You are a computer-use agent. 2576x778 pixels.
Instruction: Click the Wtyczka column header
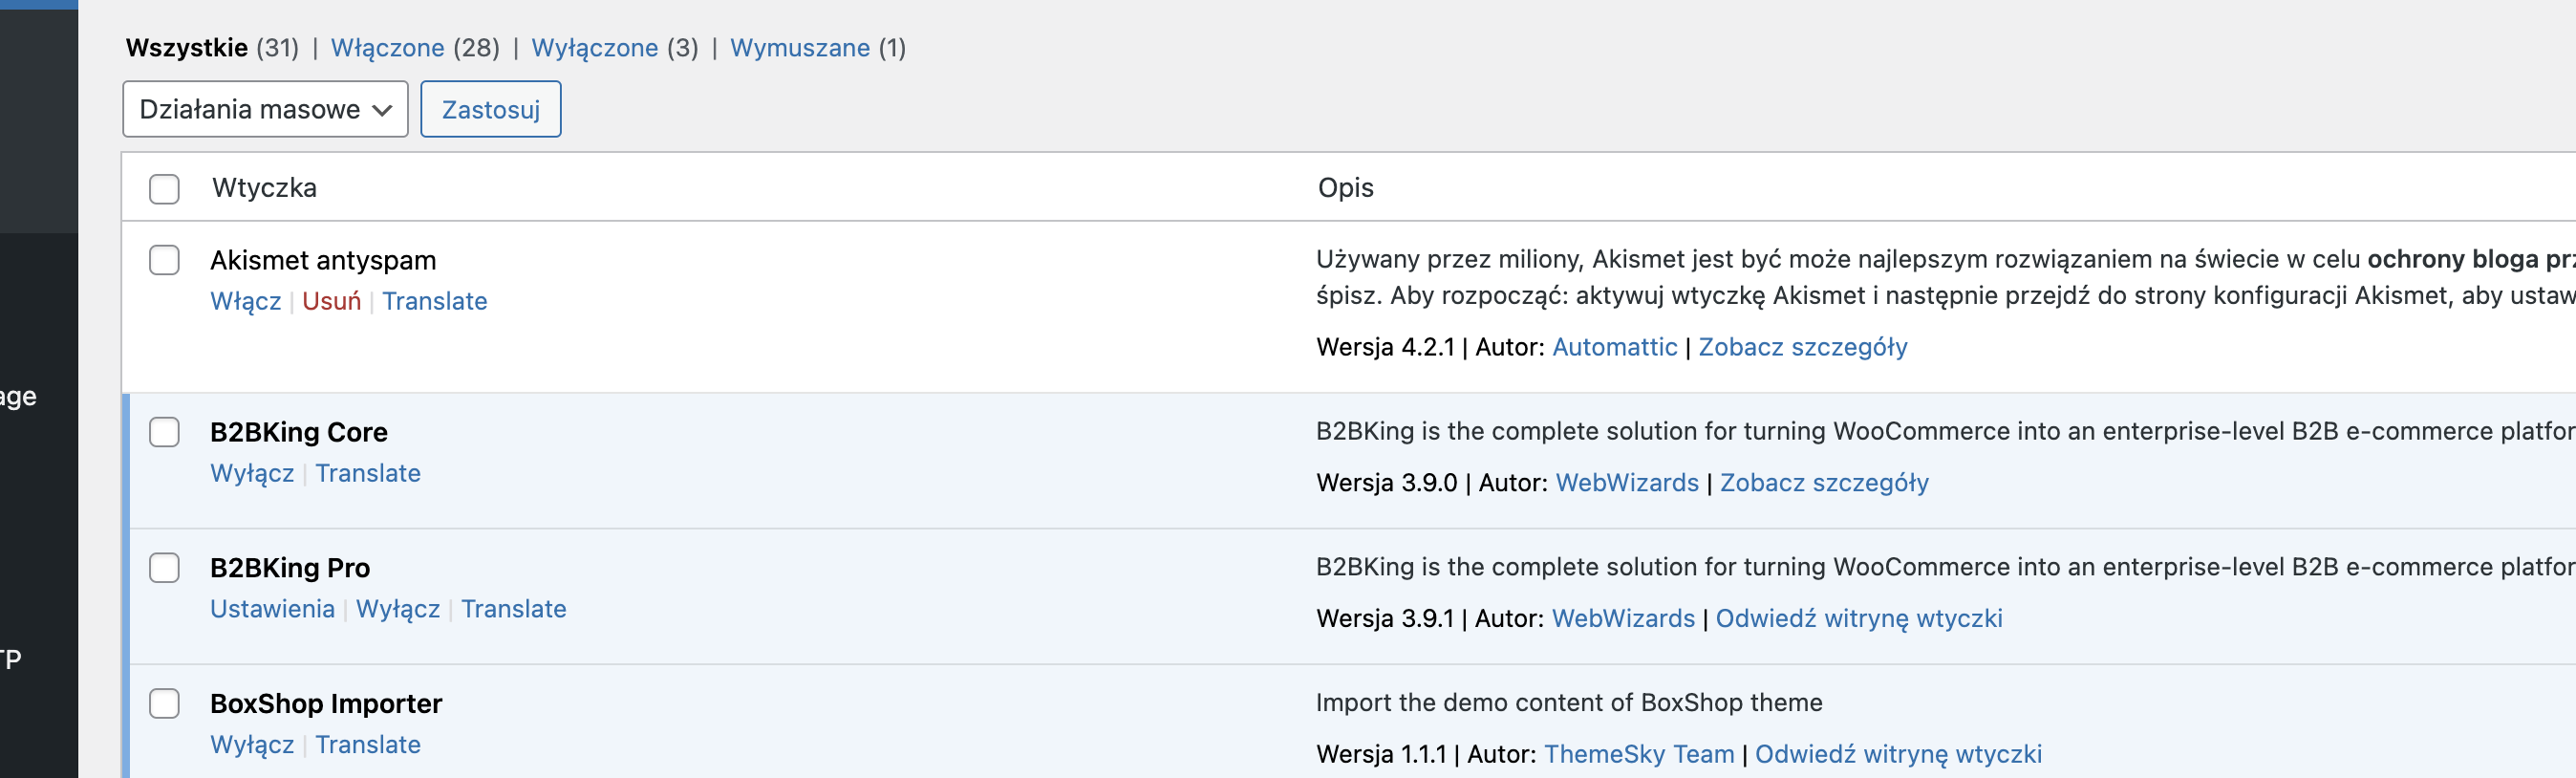[x=264, y=188]
